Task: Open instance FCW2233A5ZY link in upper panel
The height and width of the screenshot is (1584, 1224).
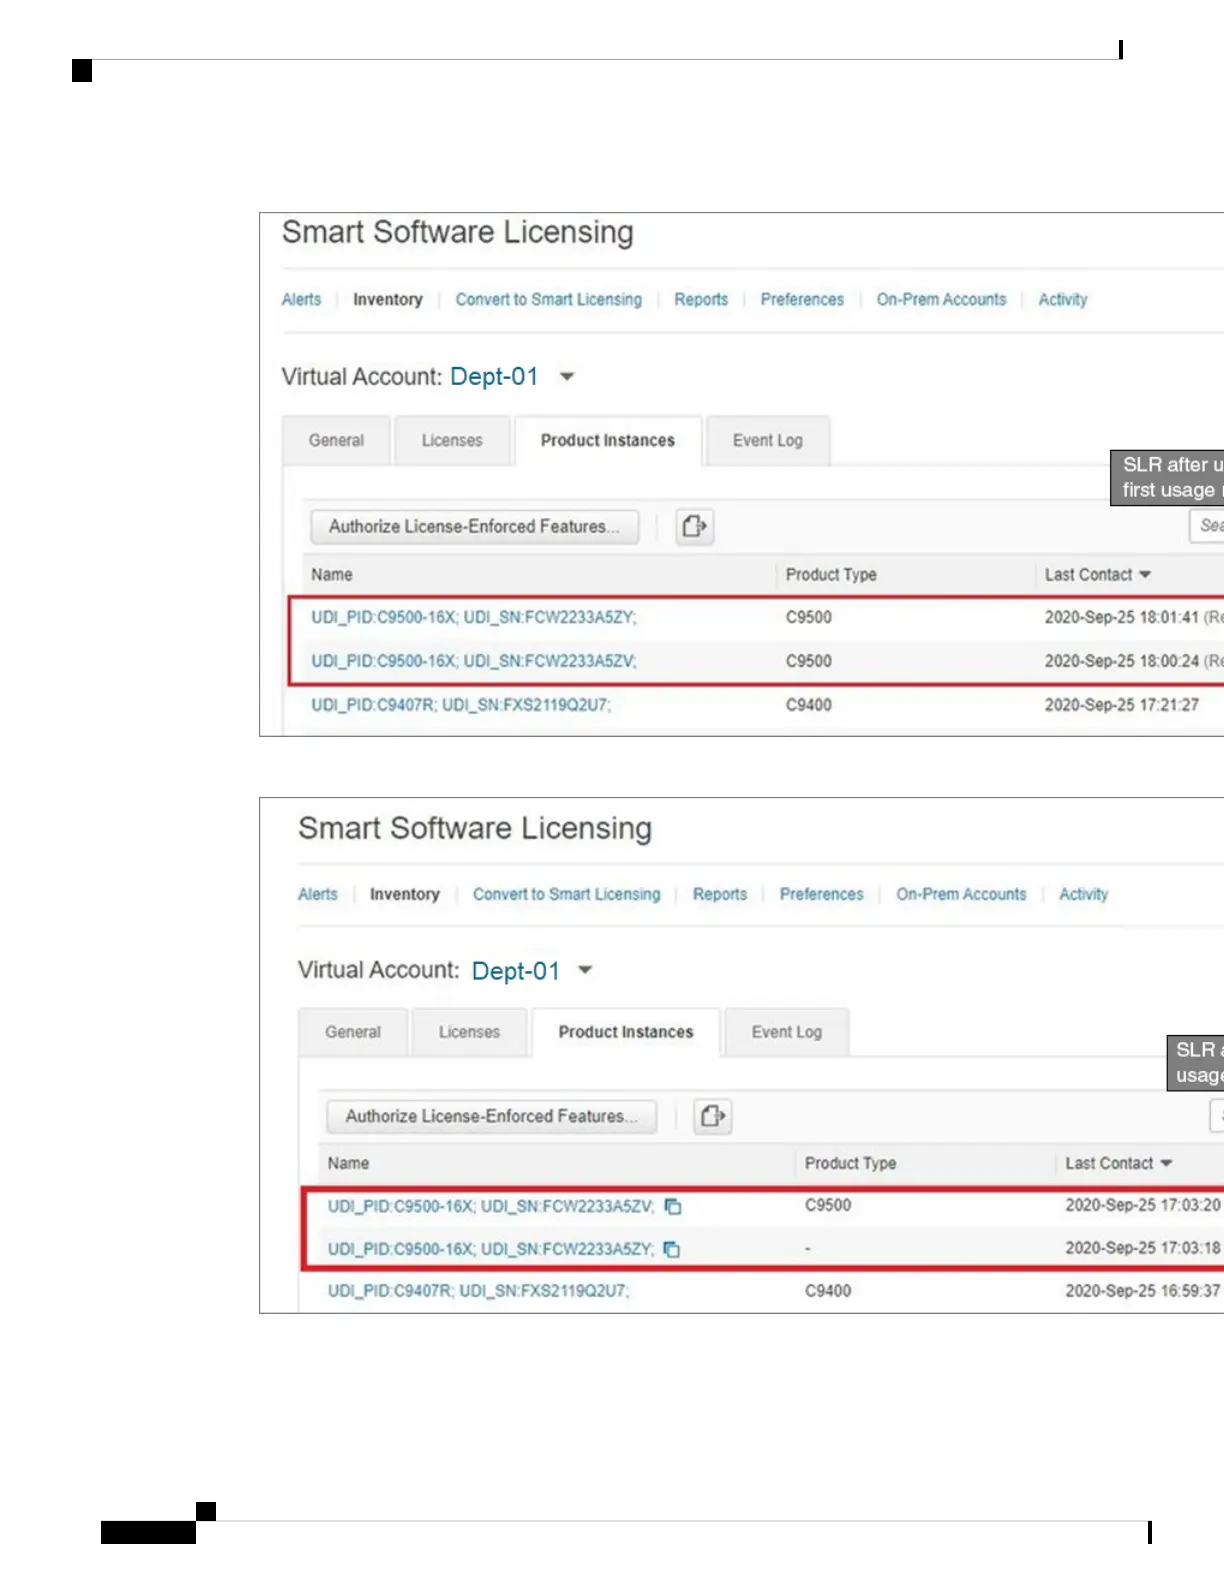Action: [x=474, y=617]
